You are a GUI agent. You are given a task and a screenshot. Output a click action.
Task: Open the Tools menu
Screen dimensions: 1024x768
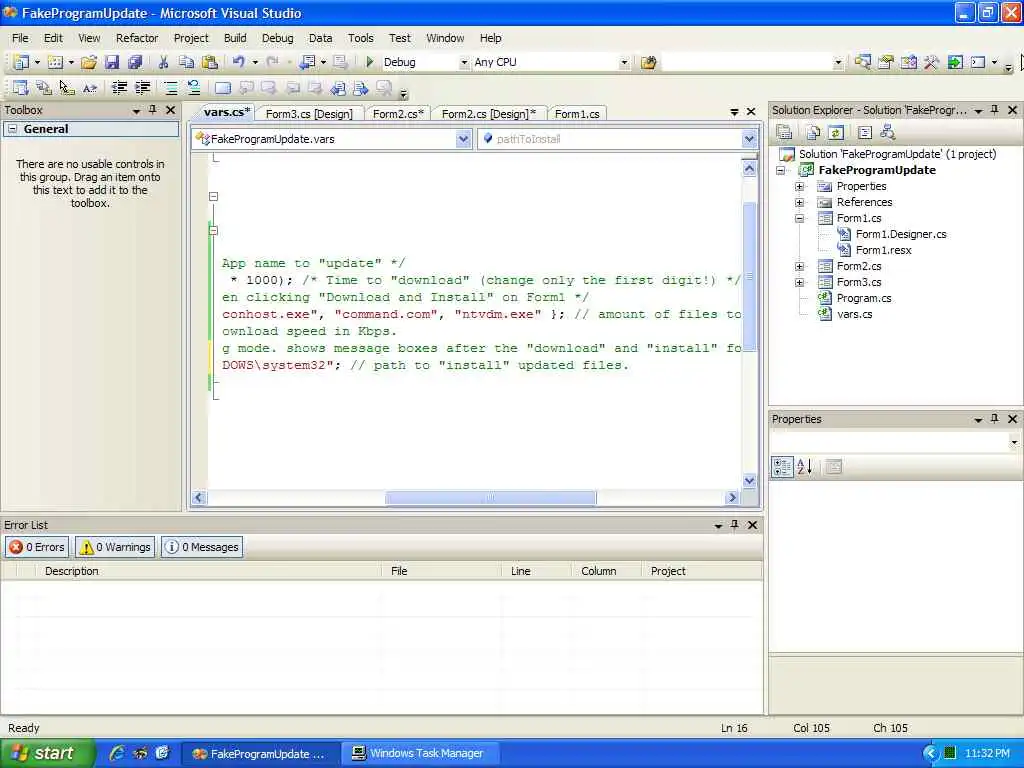tap(360, 38)
